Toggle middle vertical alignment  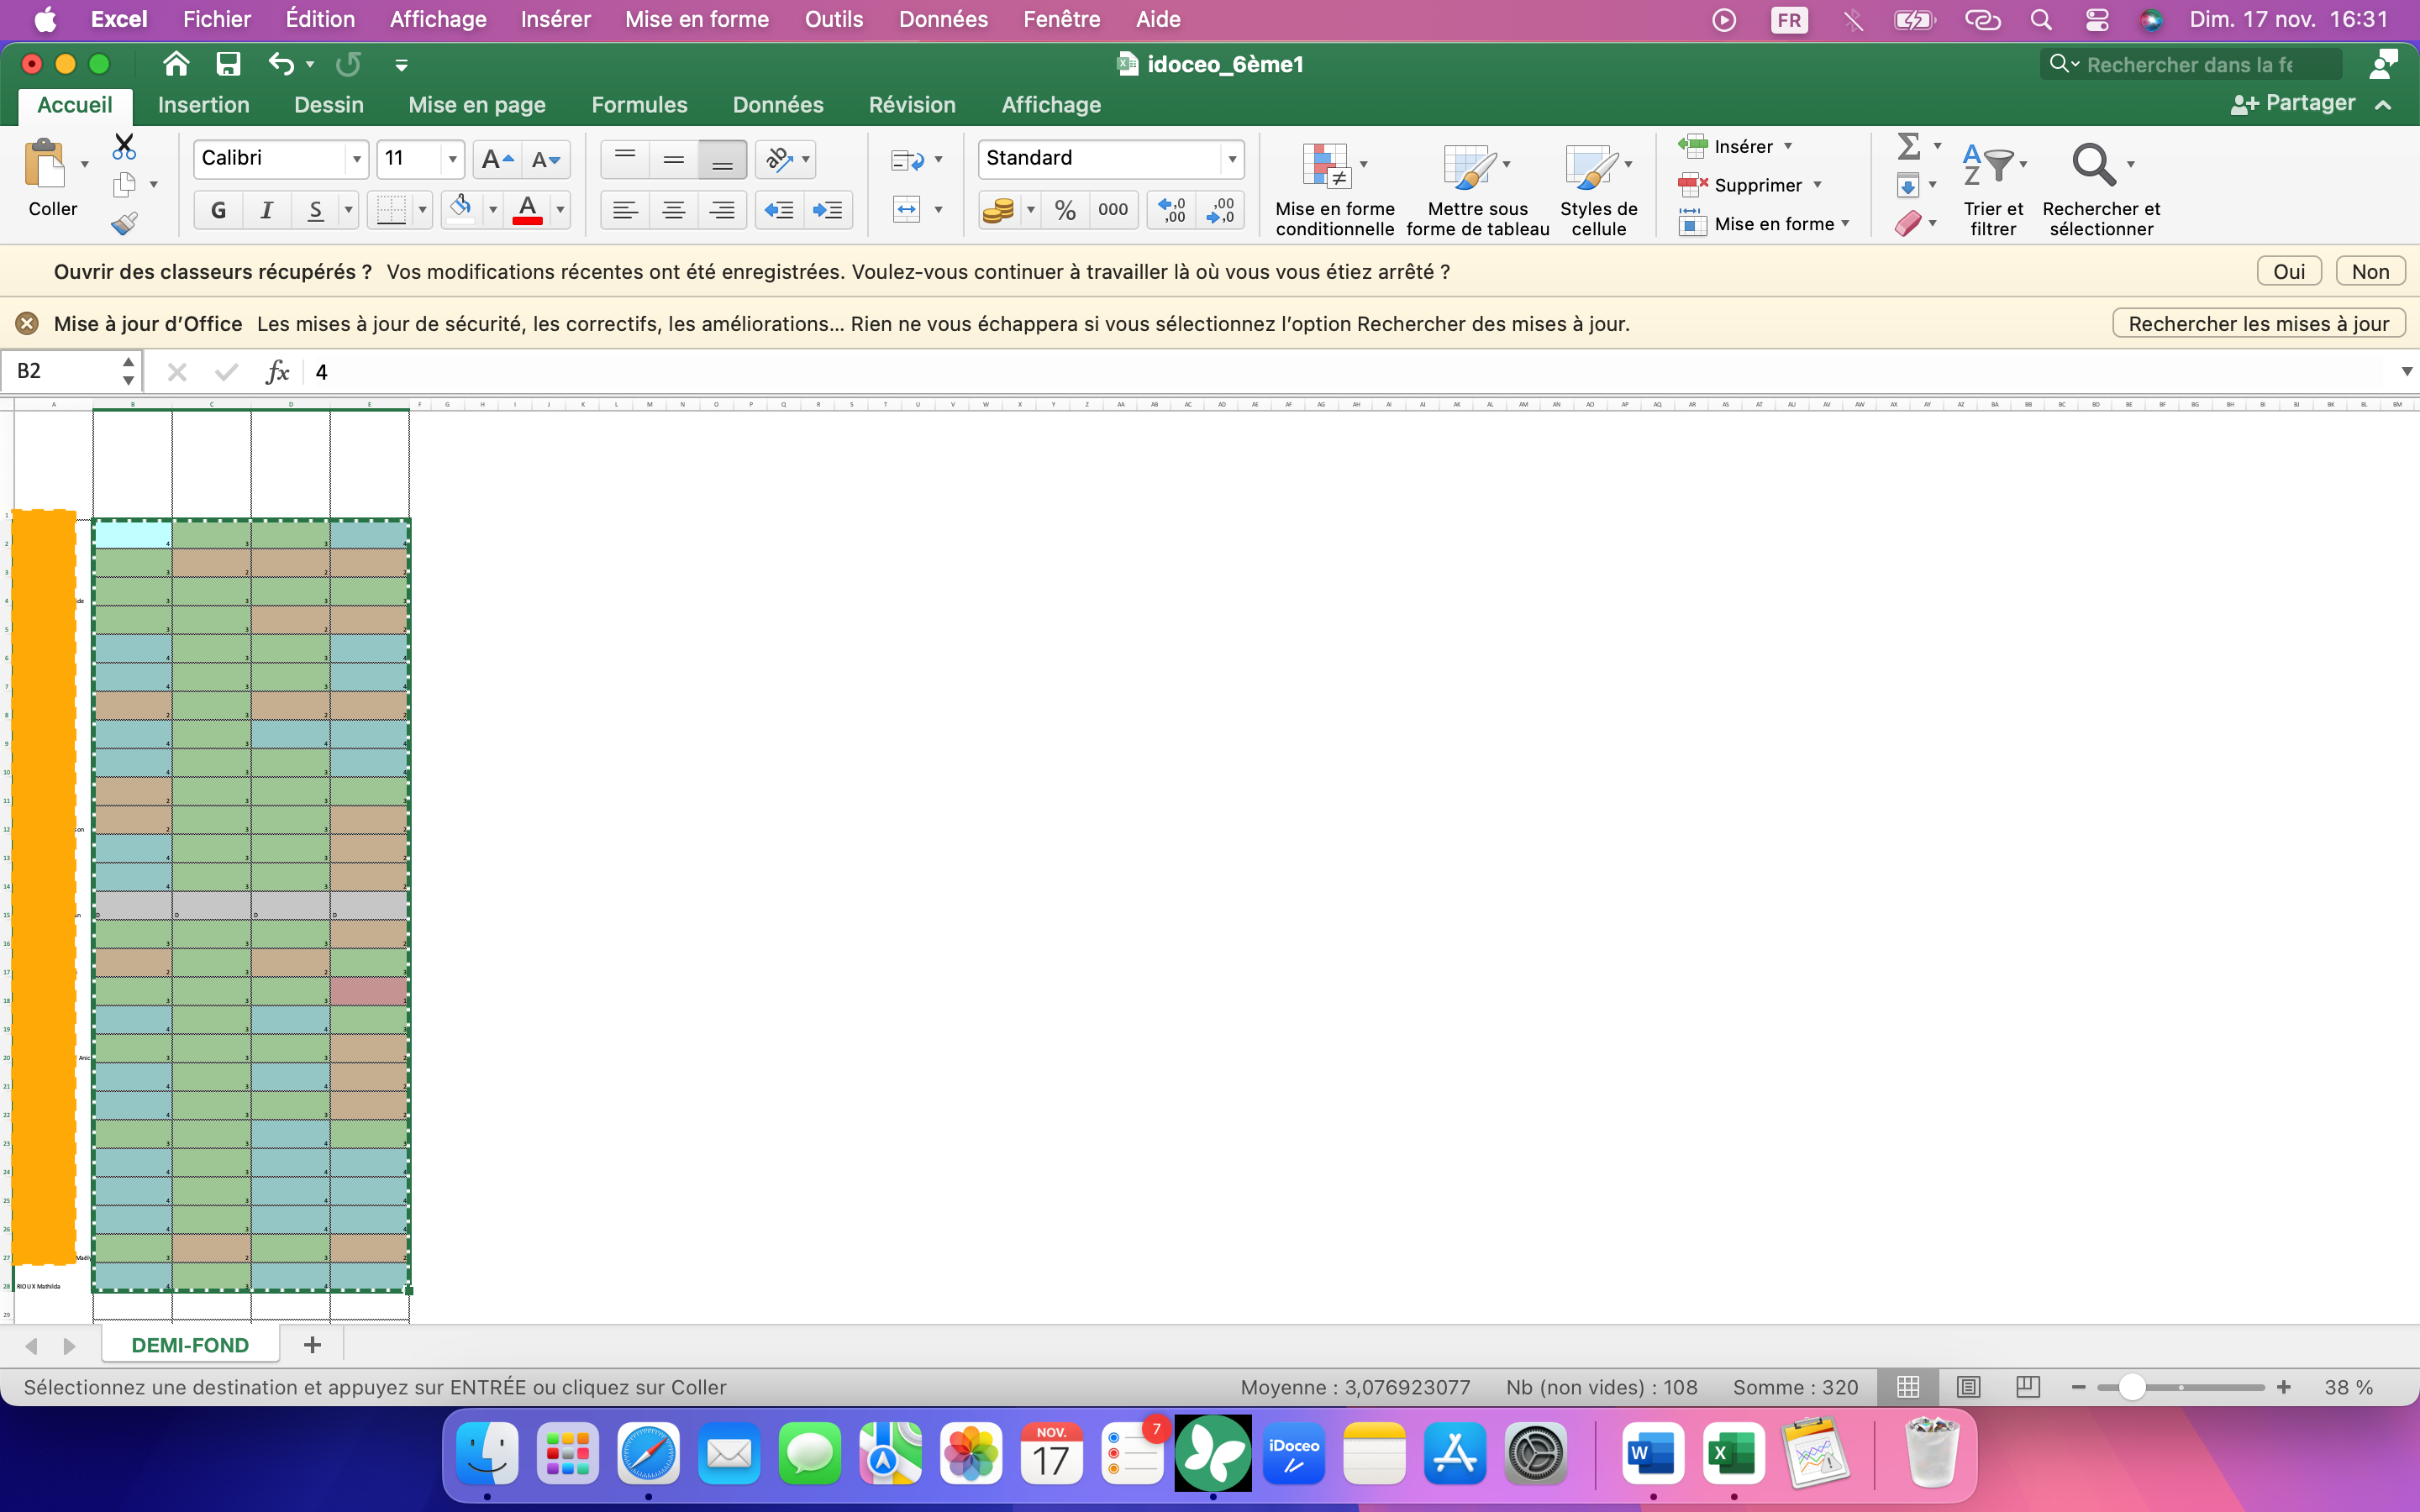pyautogui.click(x=673, y=159)
